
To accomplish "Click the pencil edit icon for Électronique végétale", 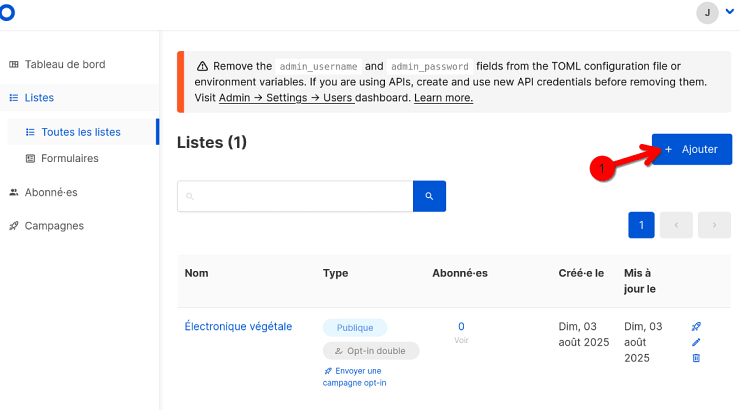I will pos(696,342).
